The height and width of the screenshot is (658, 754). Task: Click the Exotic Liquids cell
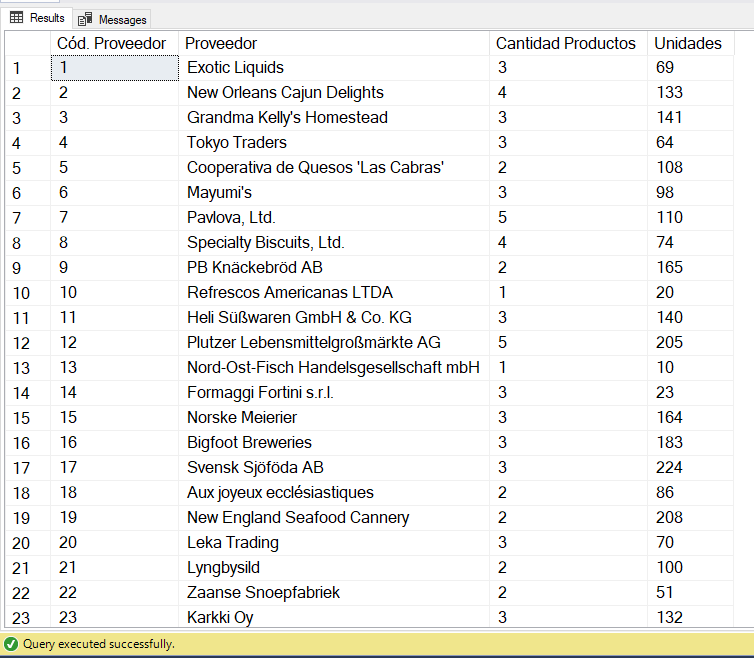click(x=334, y=68)
